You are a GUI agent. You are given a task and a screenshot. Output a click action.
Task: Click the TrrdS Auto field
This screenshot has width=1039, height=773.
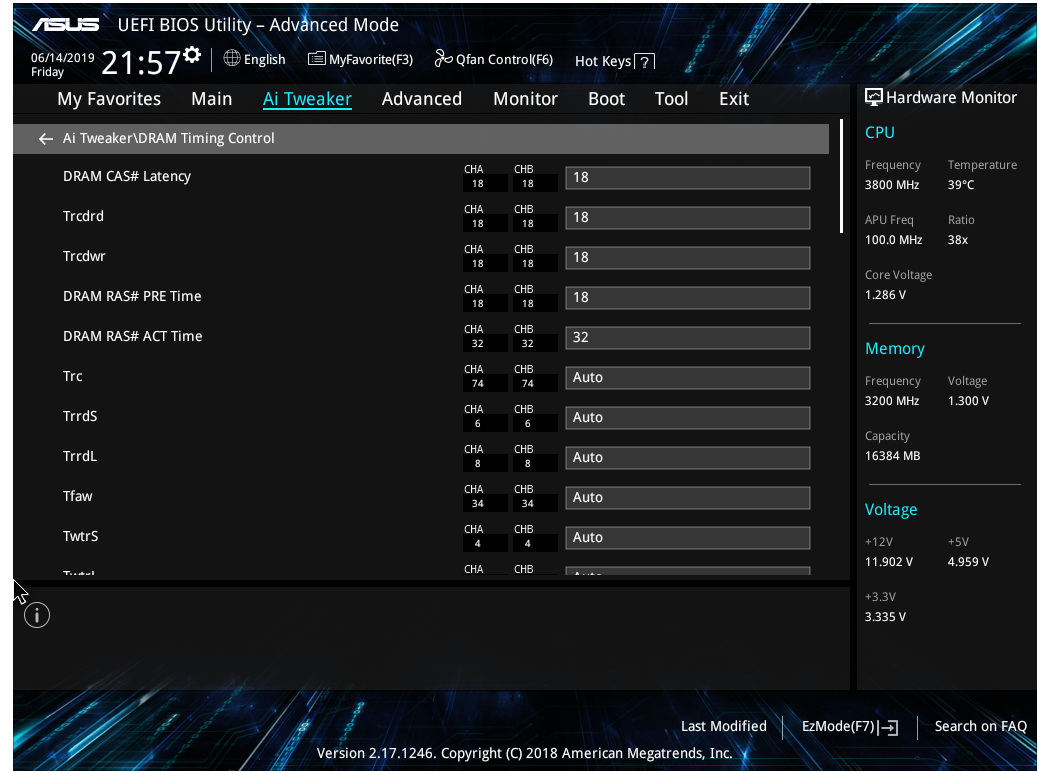click(687, 417)
